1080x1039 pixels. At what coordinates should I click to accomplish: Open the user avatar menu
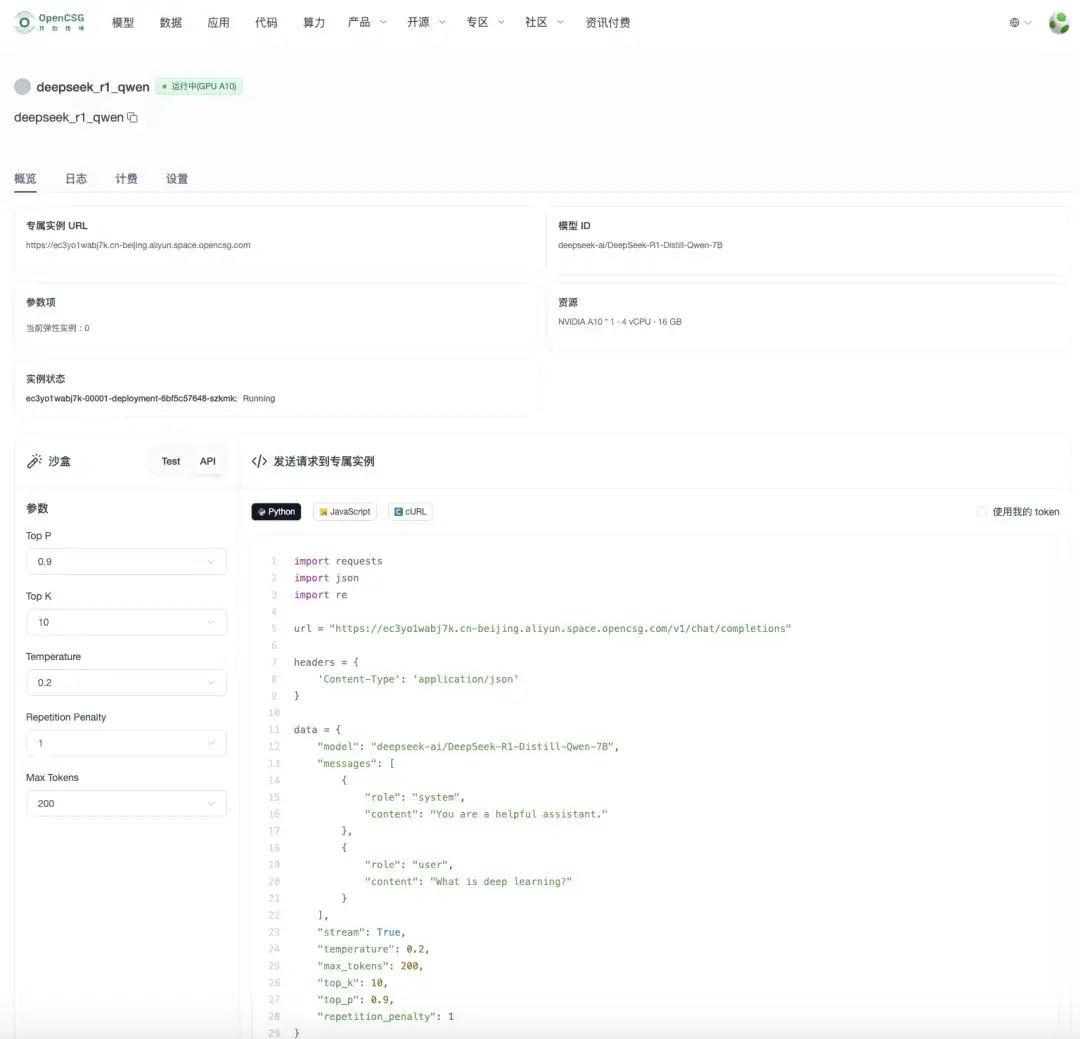1059,23
